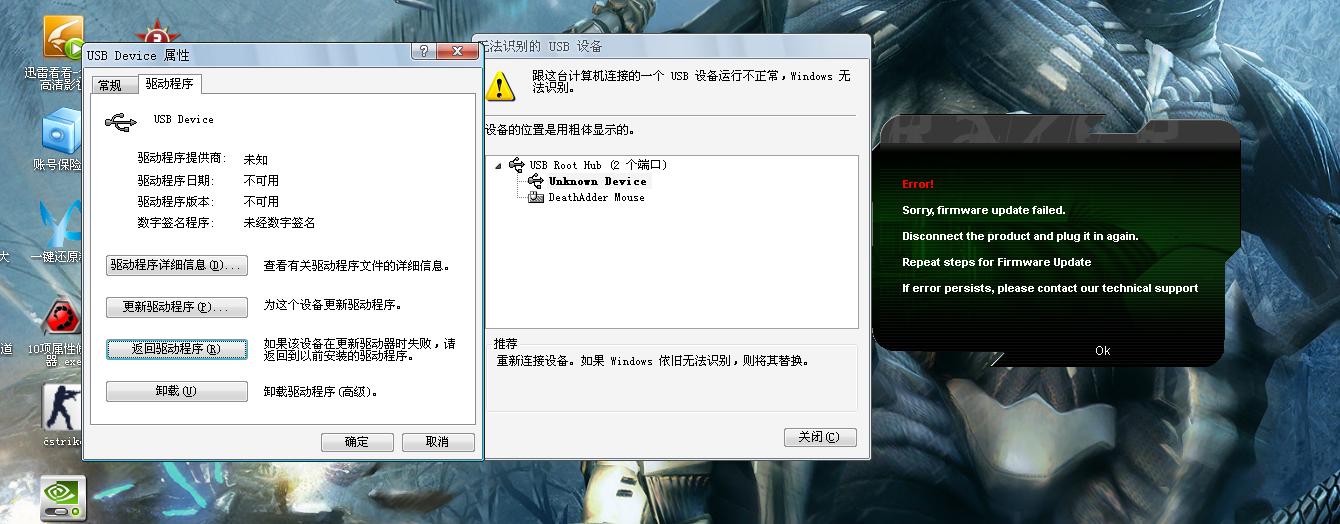
Task: Launch the cstrike Counter-Strike shortcut
Action: tap(62, 410)
